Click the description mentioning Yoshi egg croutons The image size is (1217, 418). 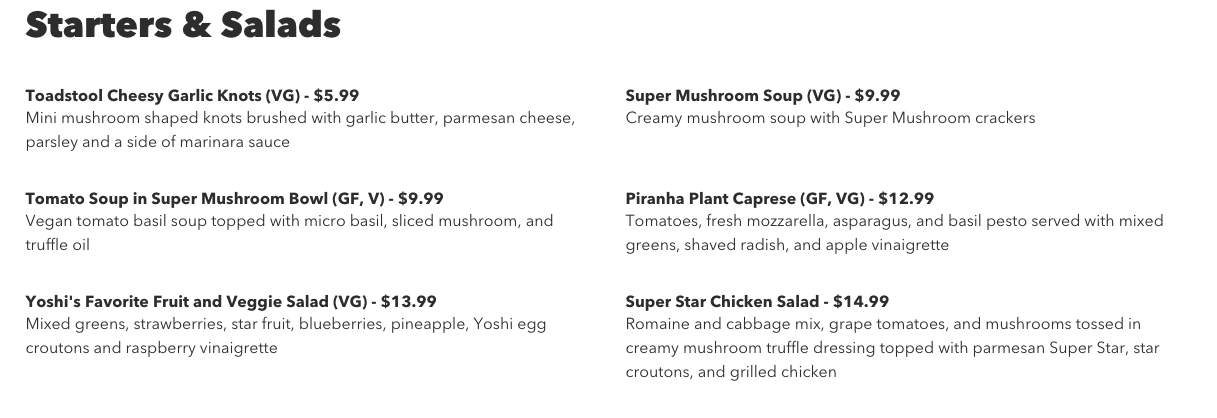pos(286,336)
